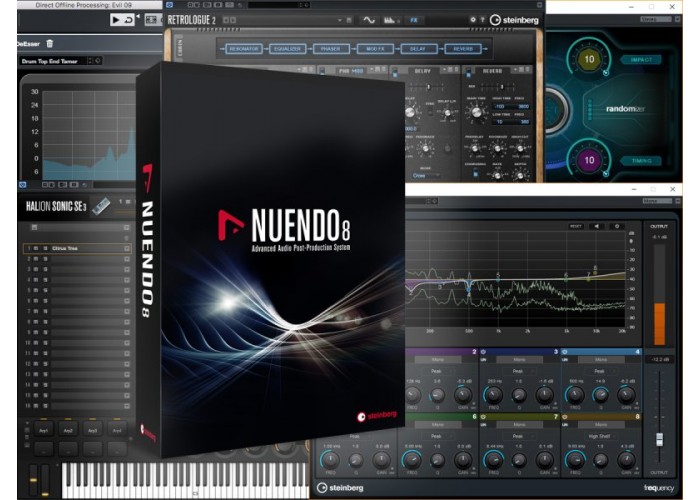The image size is (700, 500).
Task: Click the Randomizer IMPACT label button
Action: 641,59
